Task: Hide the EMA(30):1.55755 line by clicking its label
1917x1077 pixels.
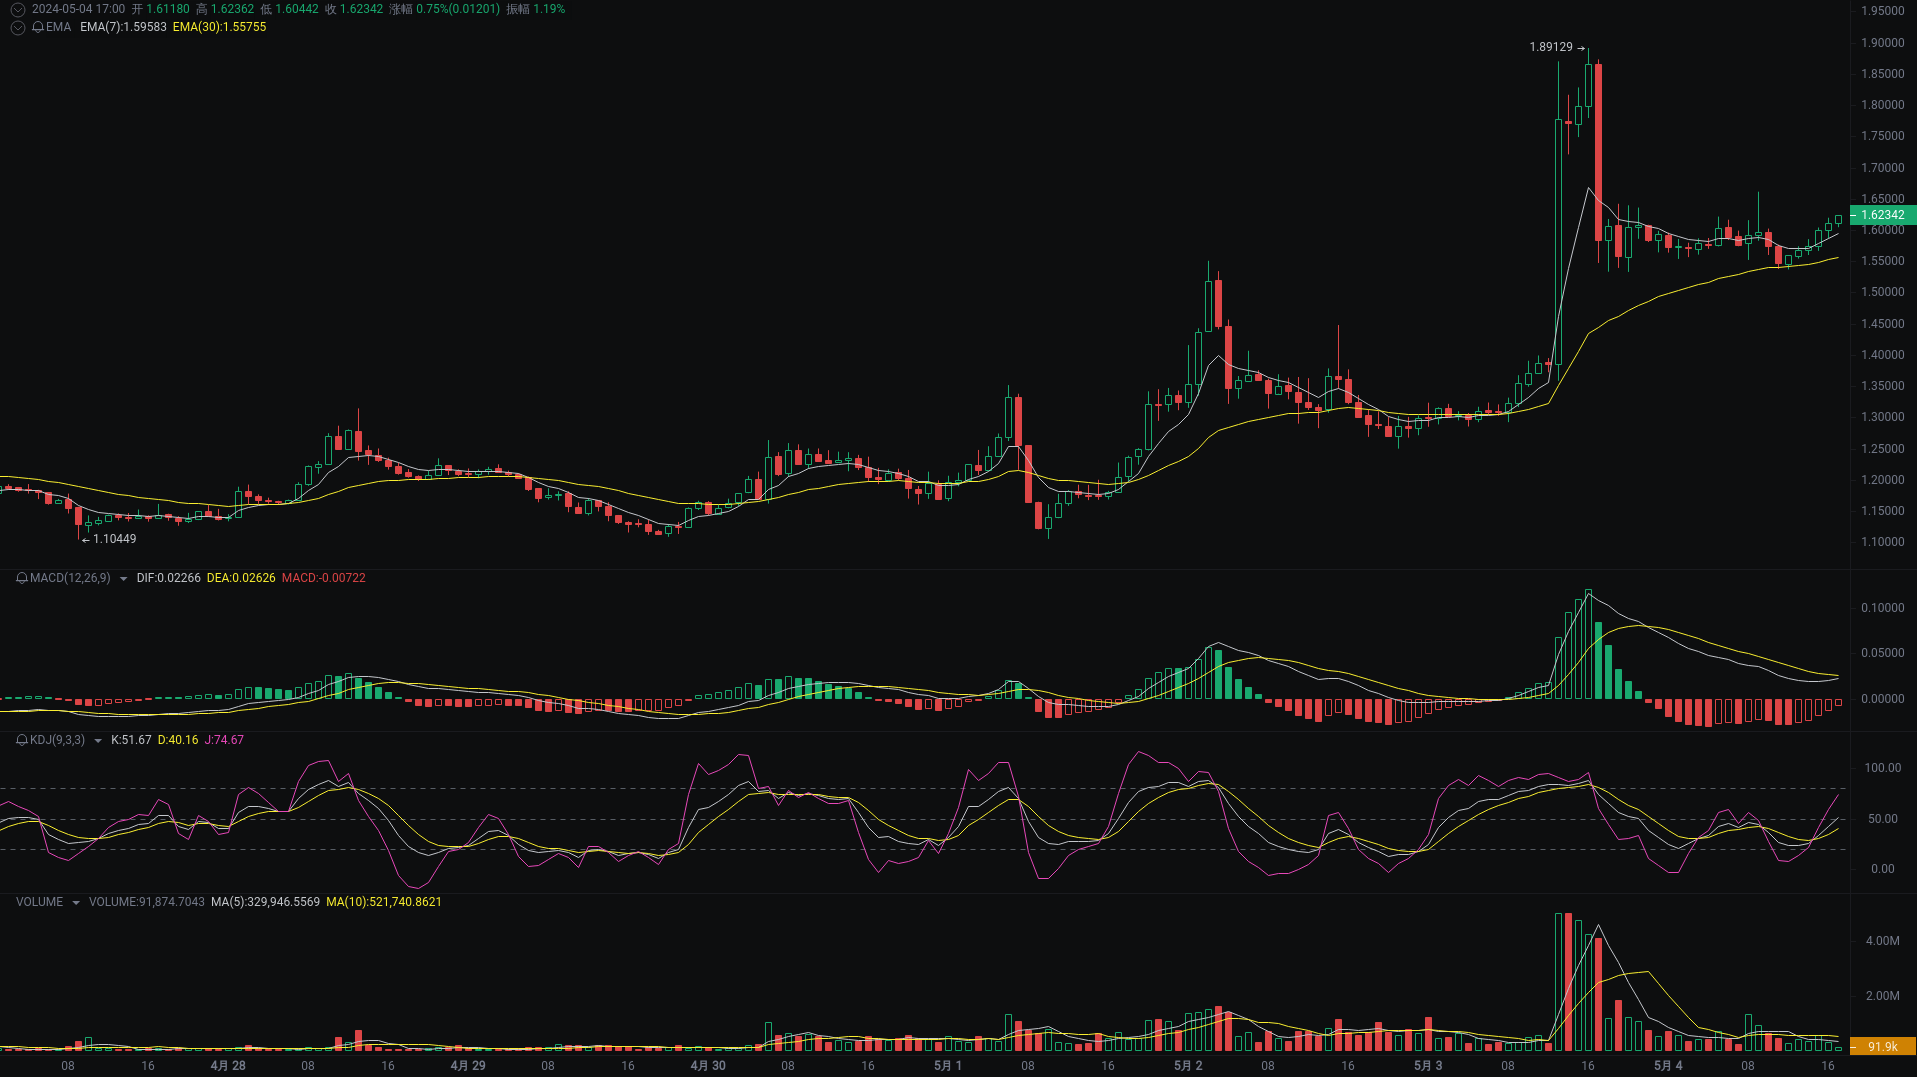Action: pyautogui.click(x=222, y=28)
